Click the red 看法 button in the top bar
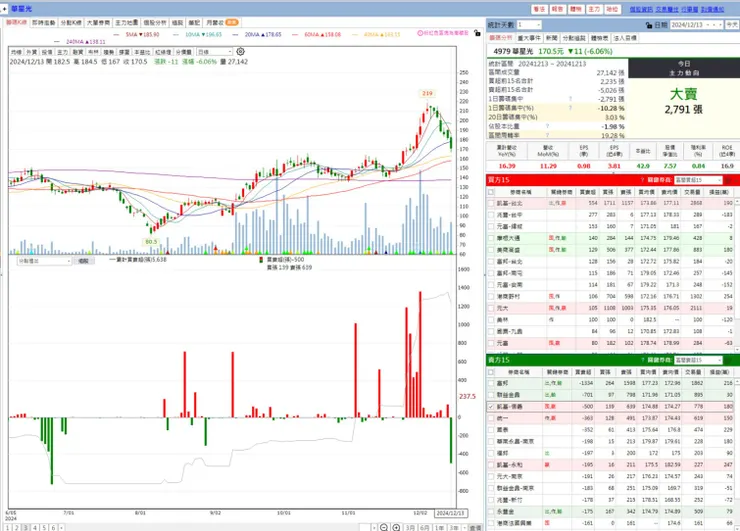 539,9
